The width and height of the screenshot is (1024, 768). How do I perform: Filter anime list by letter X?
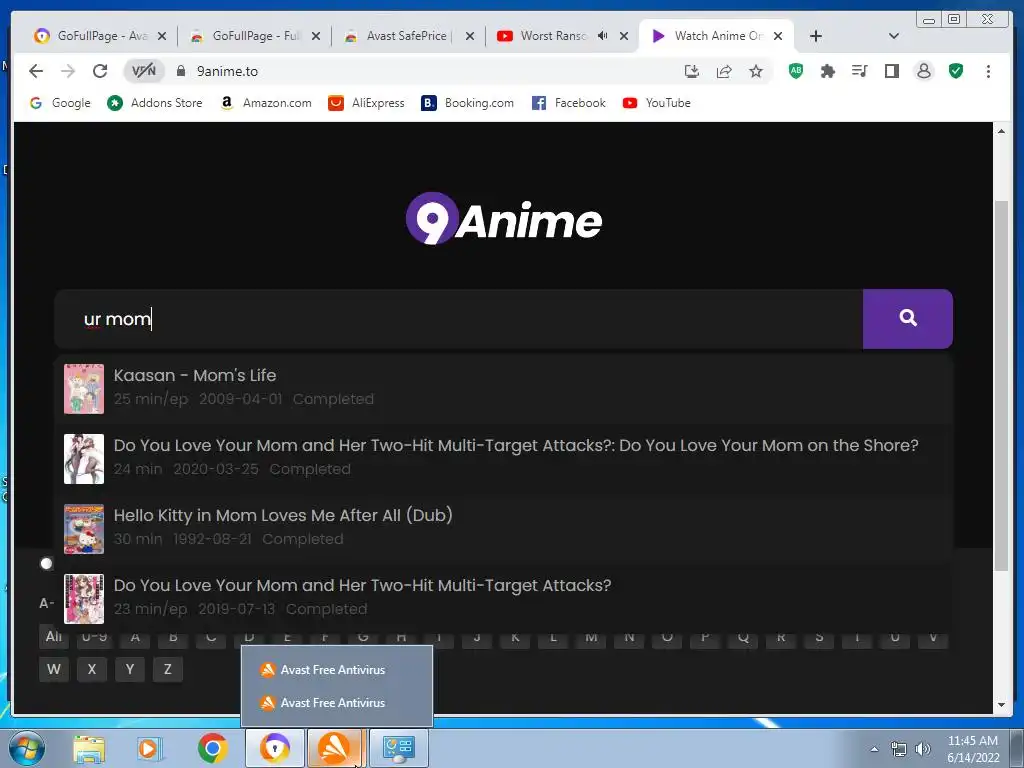click(91, 669)
